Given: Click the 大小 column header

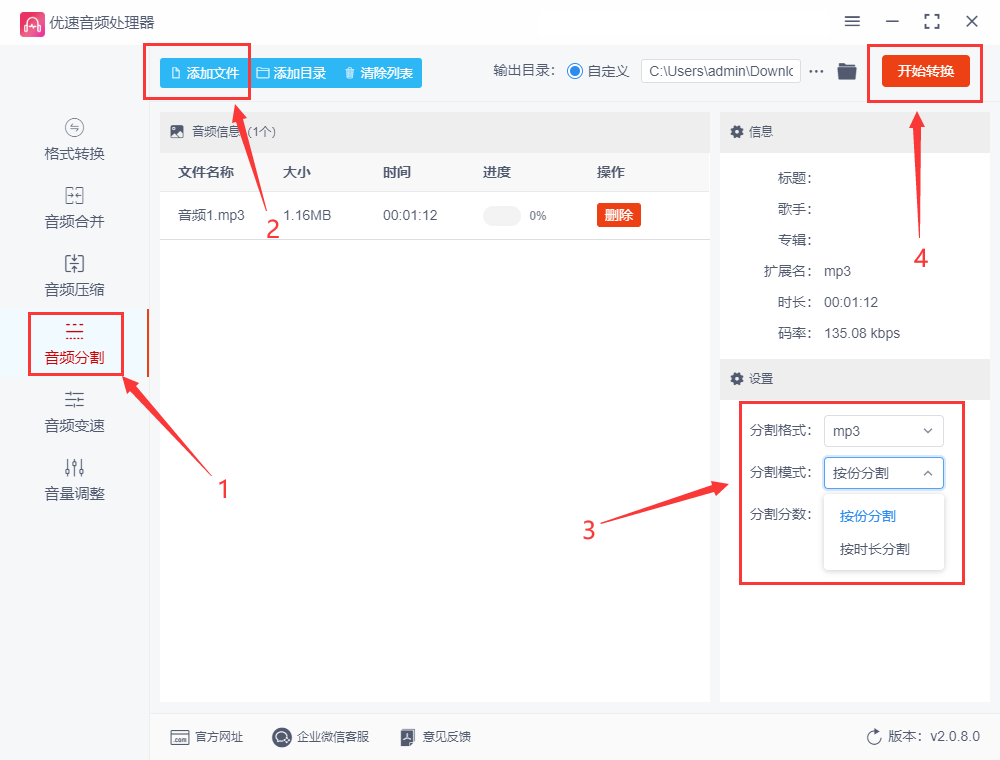Looking at the screenshot, I should pos(297,172).
